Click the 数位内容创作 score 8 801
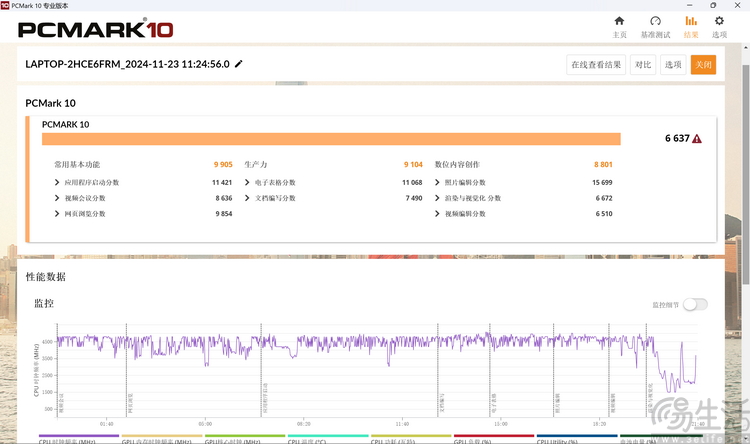This screenshot has height=444, width=750. pos(603,165)
